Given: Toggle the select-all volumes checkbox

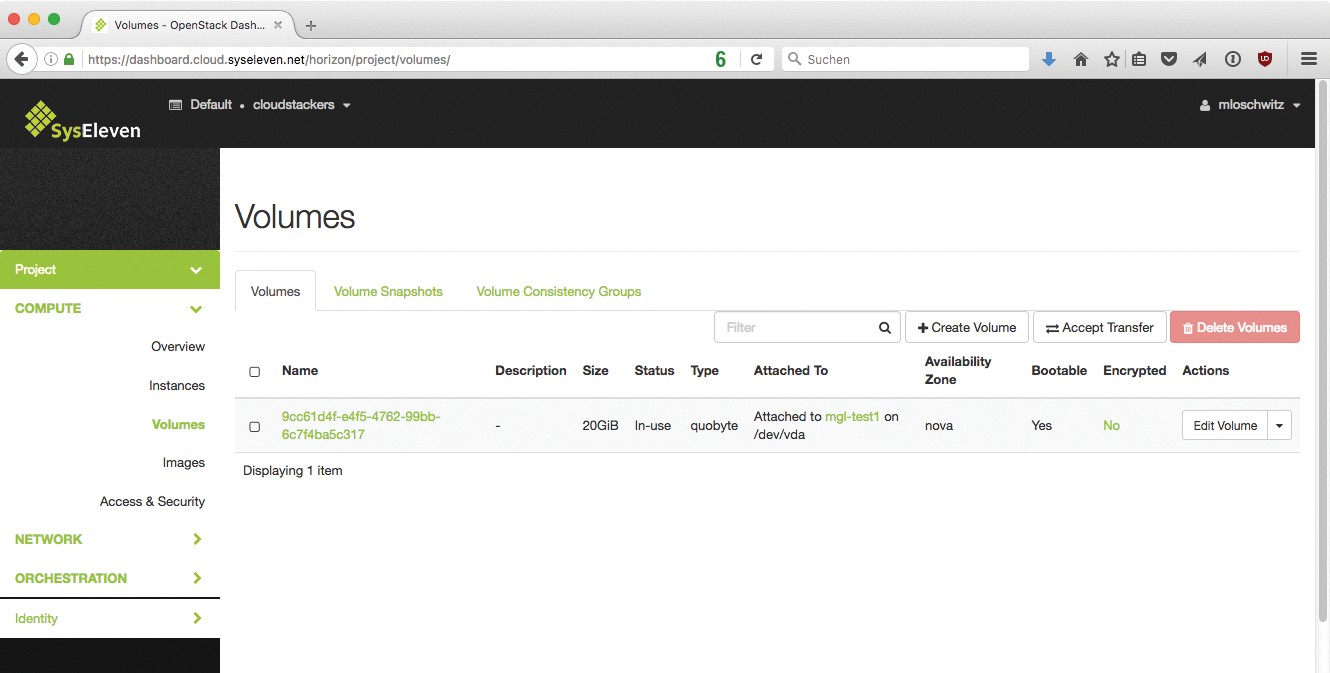Looking at the screenshot, I should 254,372.
